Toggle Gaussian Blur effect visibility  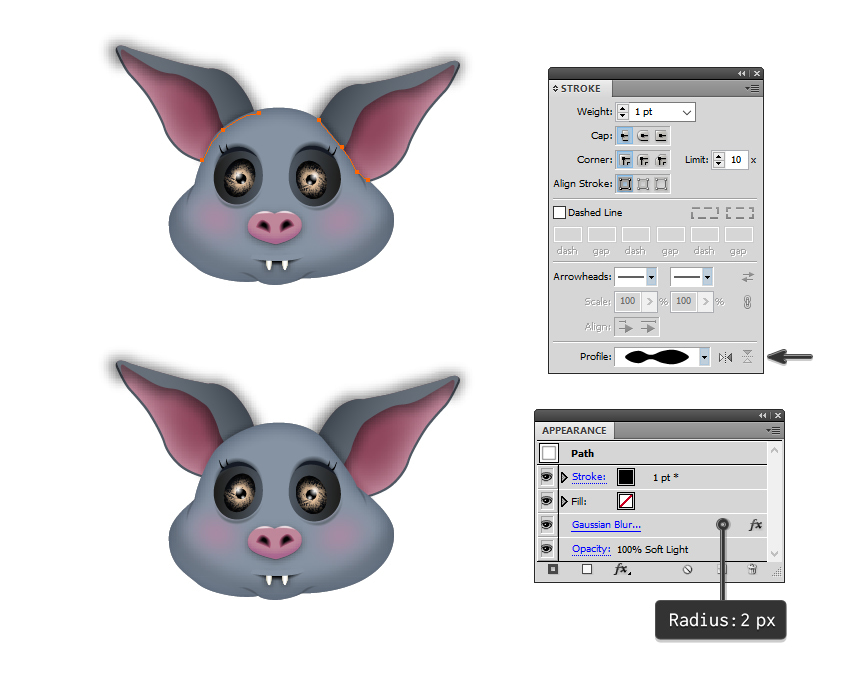(x=546, y=524)
